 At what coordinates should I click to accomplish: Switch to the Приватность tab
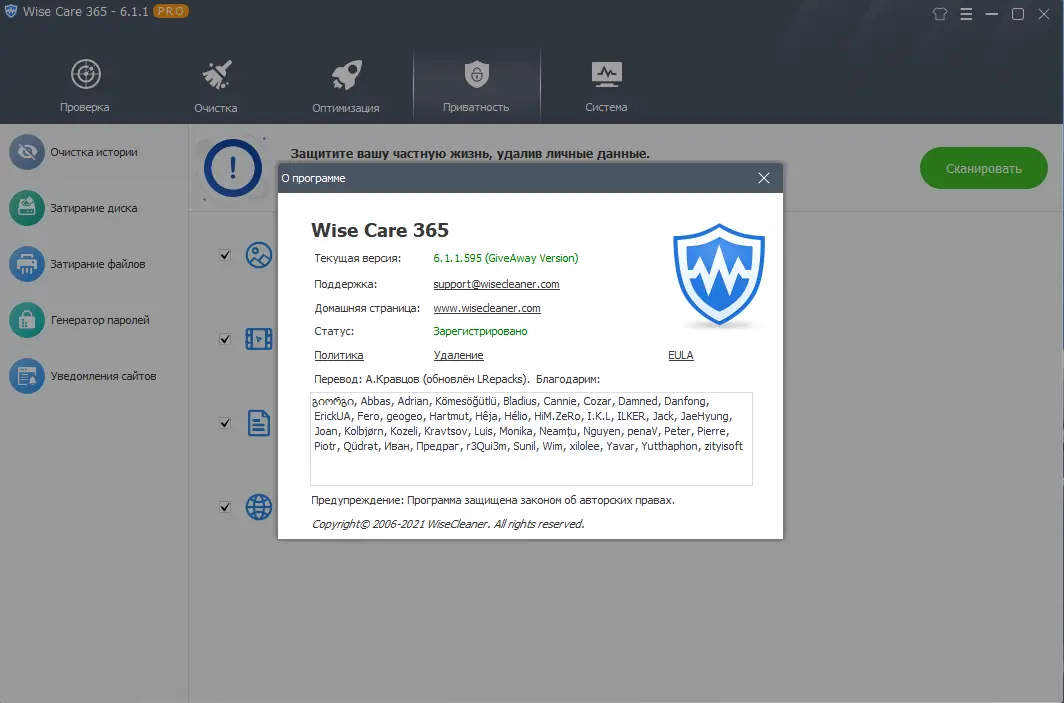tap(476, 84)
